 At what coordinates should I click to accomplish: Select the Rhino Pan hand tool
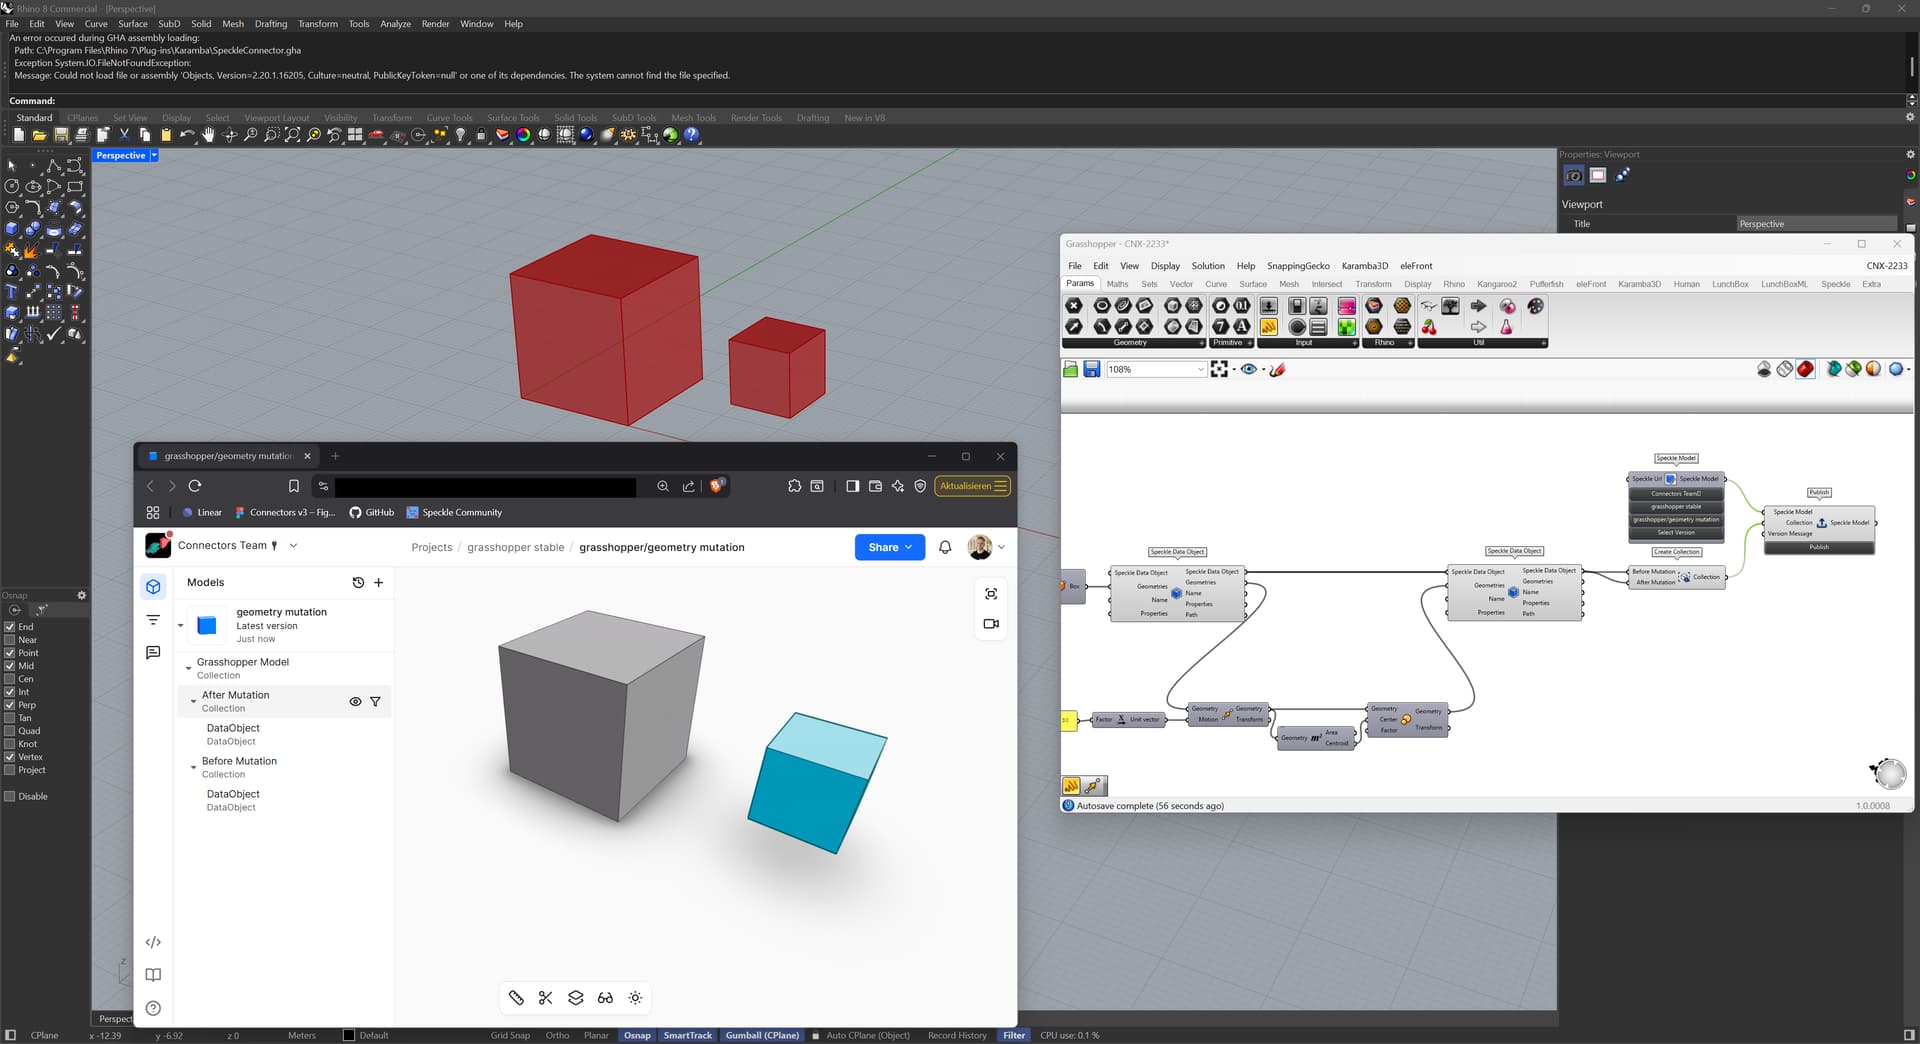pos(208,135)
